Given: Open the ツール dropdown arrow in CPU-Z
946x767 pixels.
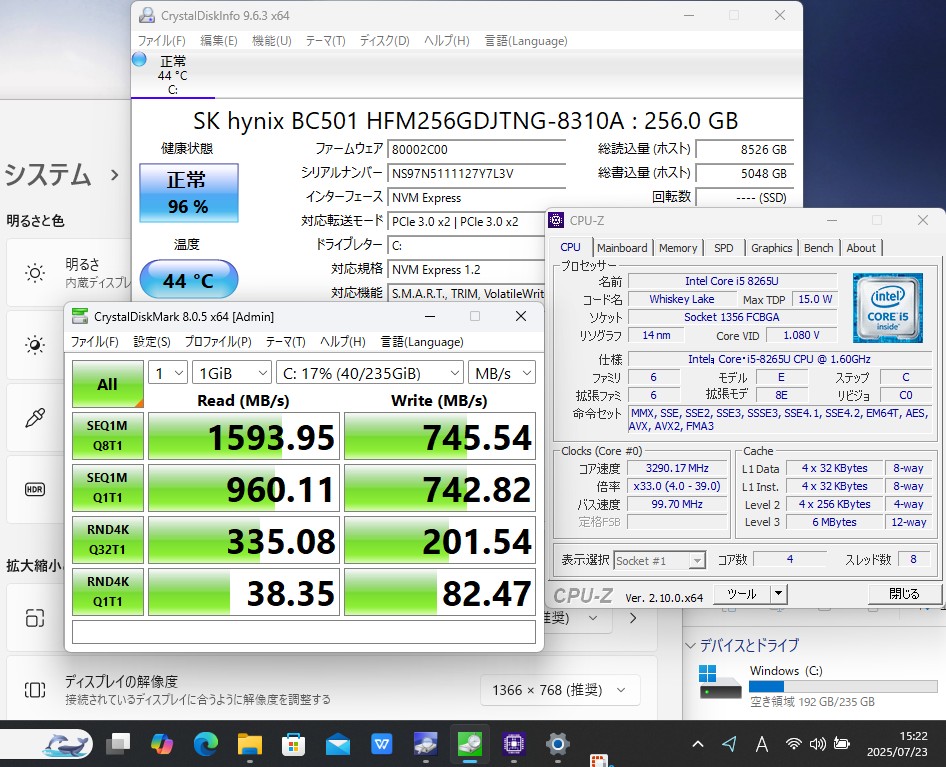Looking at the screenshot, I should (778, 594).
